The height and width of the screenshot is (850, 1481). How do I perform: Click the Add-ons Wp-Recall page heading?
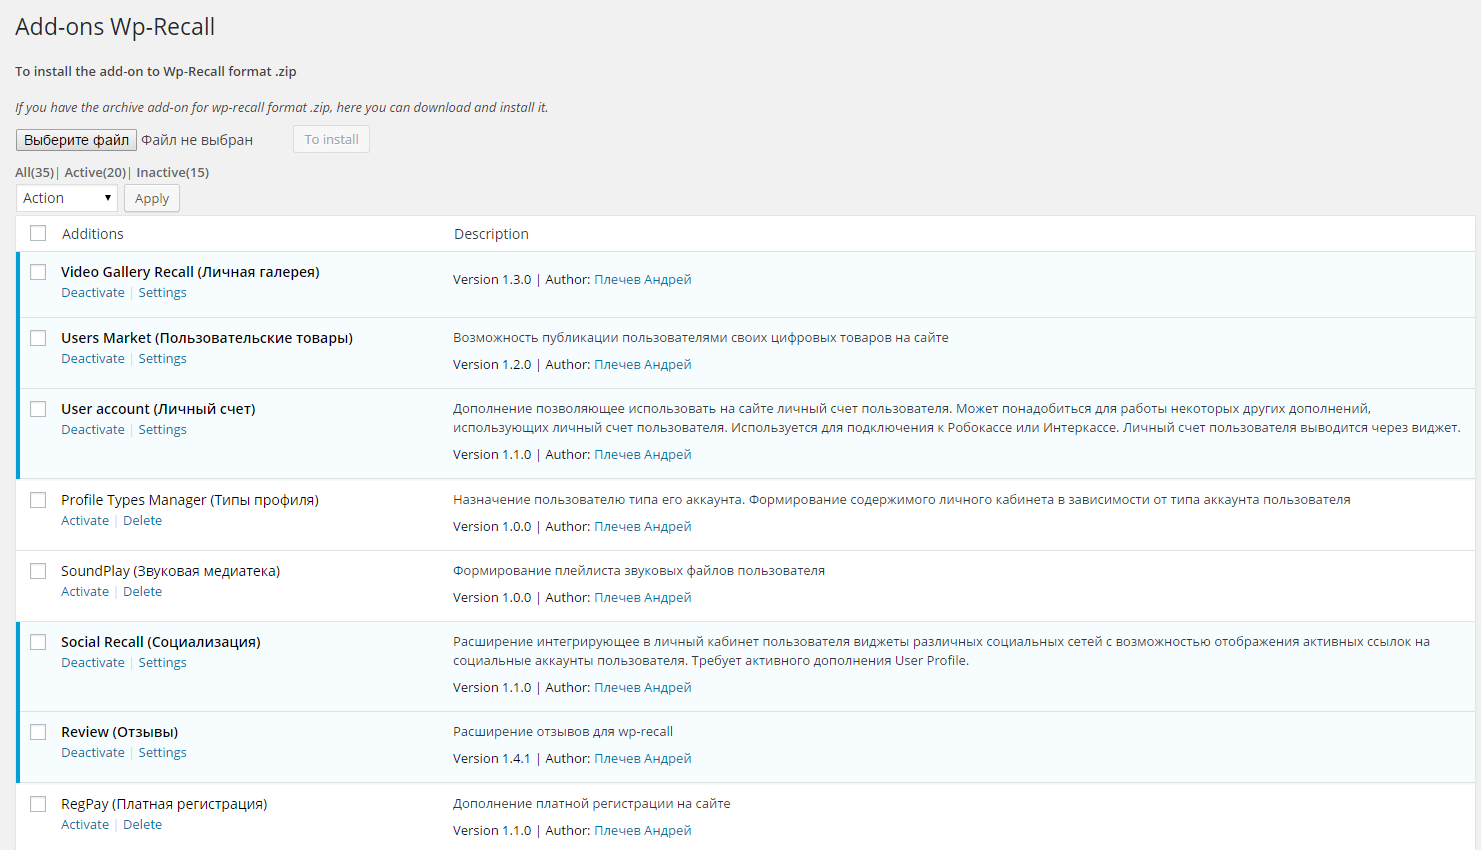tap(115, 27)
